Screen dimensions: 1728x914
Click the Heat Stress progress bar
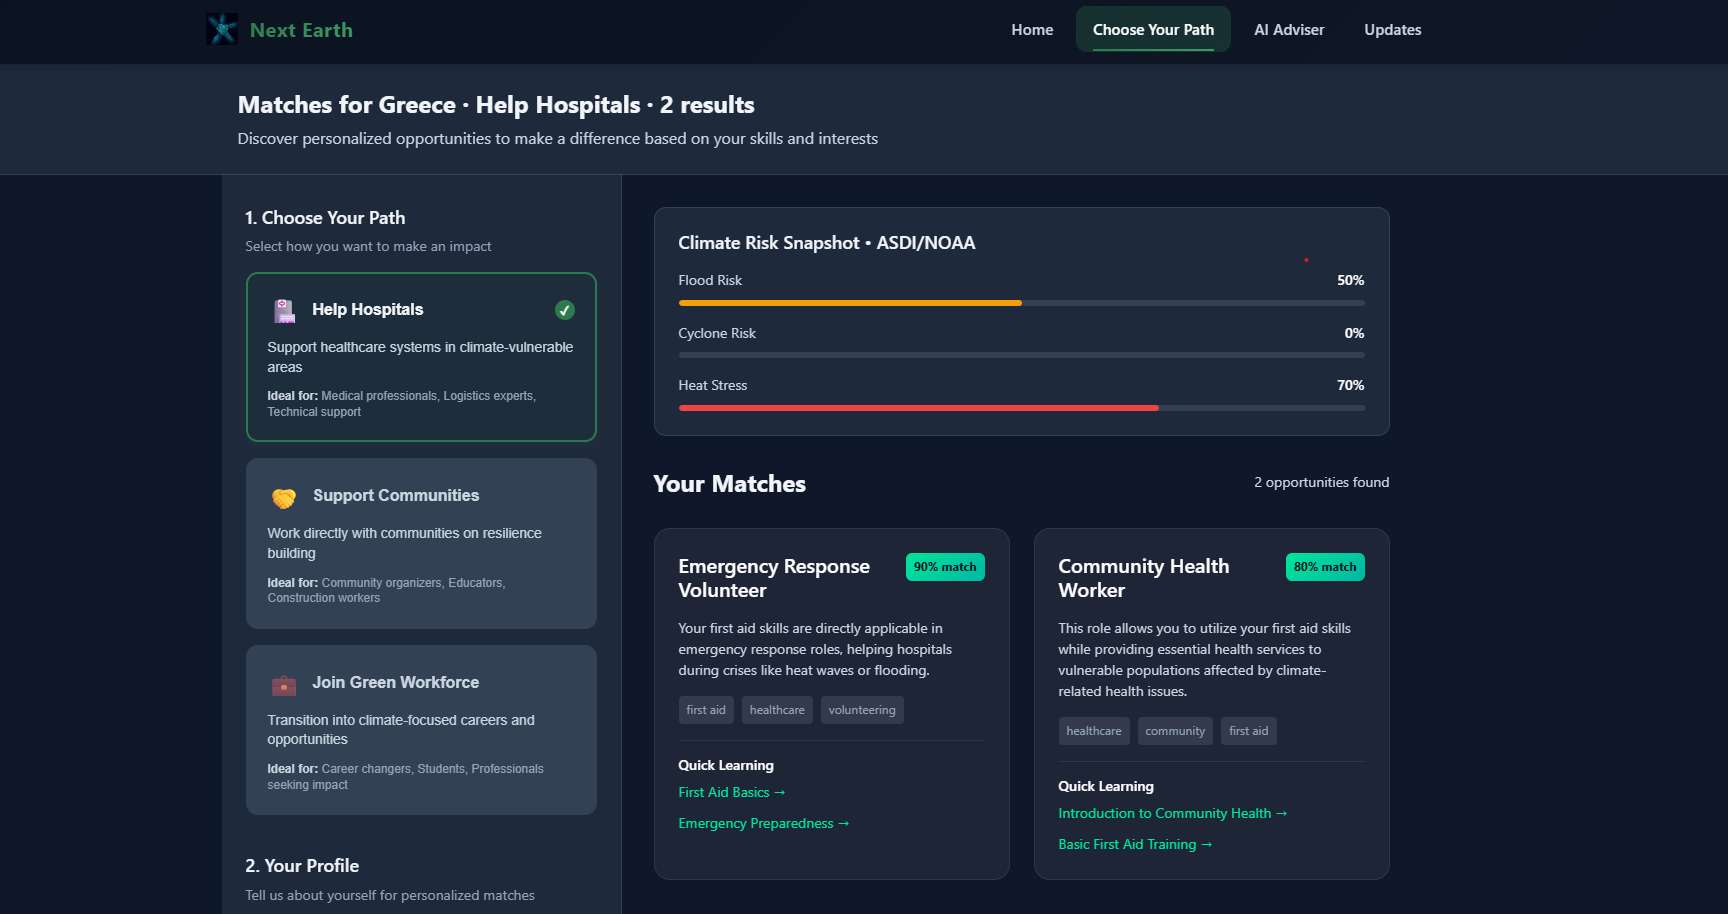coord(1021,408)
